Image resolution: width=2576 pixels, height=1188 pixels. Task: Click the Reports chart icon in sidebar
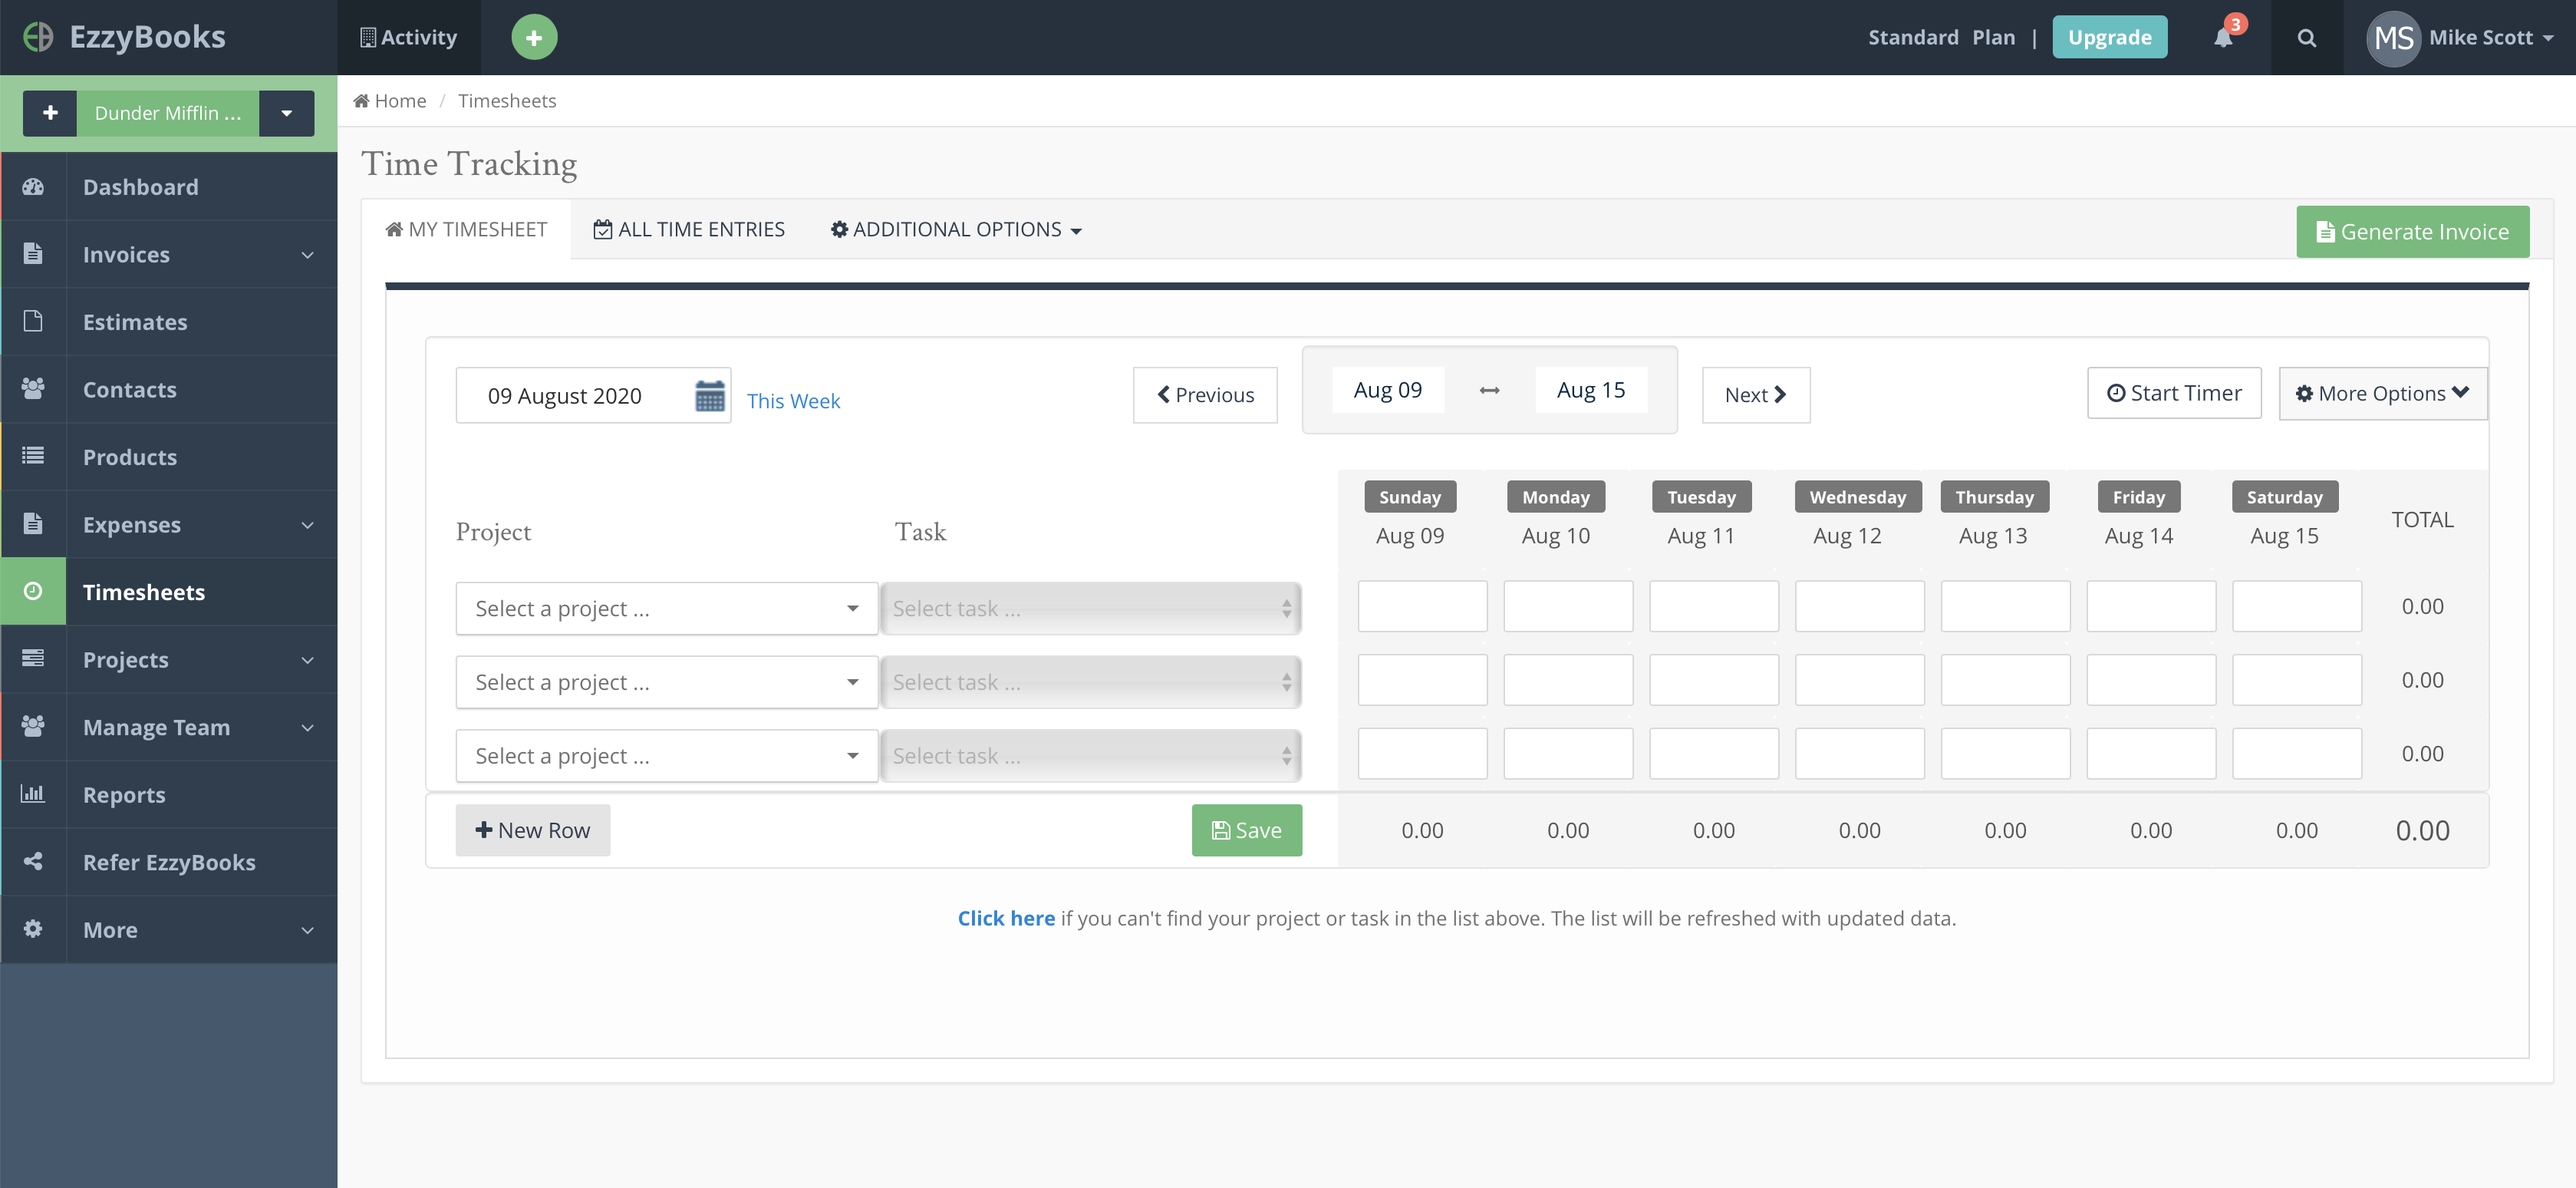[33, 794]
